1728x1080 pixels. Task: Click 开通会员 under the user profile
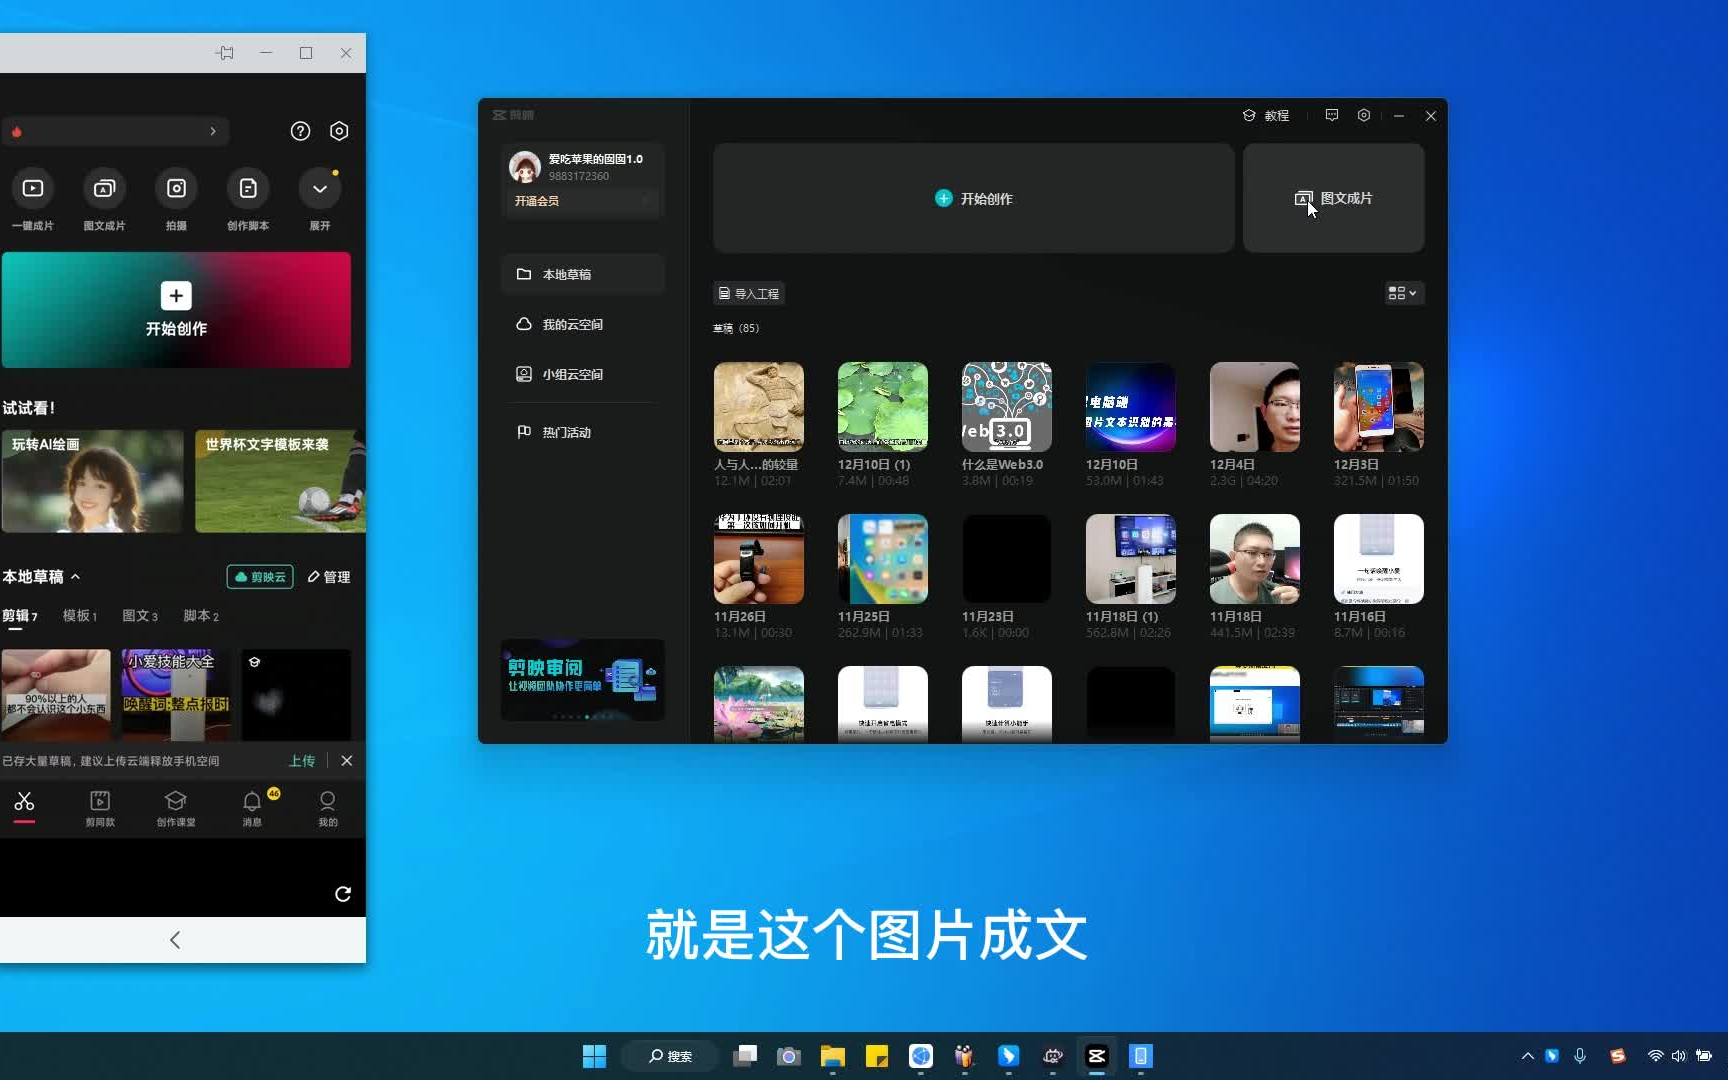[537, 201]
